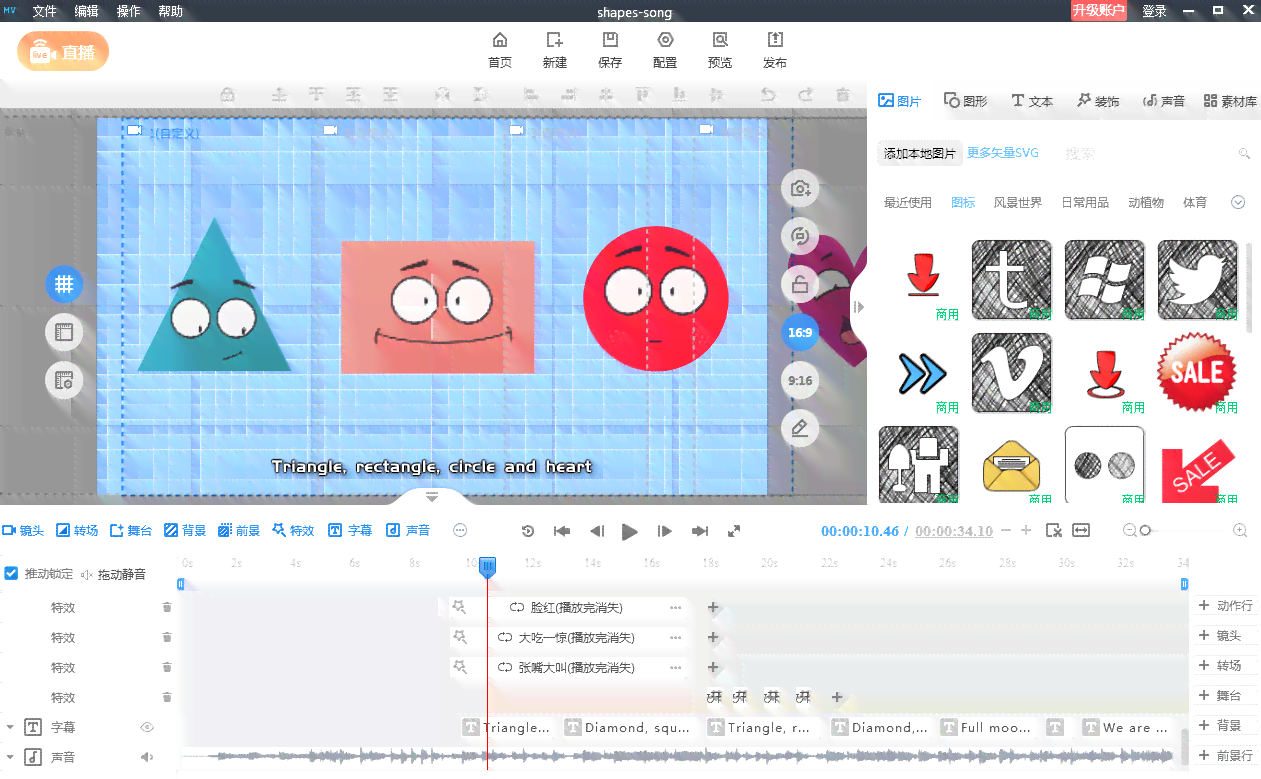Click the 升级账户 upgrade button

click(1099, 11)
